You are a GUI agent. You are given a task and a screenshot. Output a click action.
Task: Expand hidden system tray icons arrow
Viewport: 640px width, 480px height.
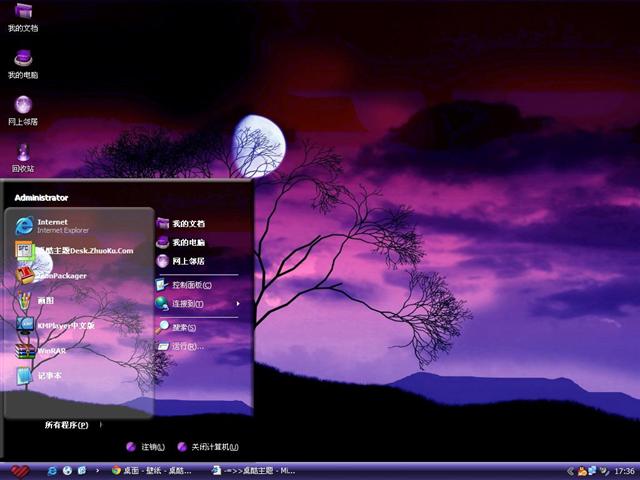tap(570, 470)
